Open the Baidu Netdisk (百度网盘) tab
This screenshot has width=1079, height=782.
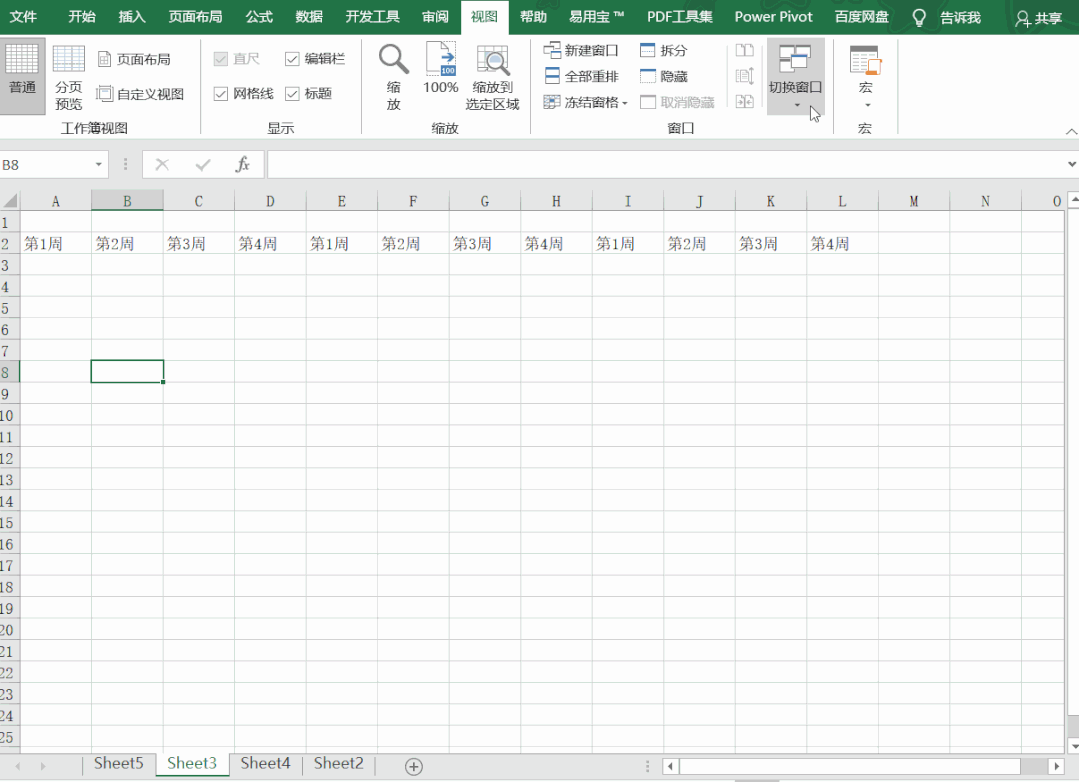[x=862, y=17]
